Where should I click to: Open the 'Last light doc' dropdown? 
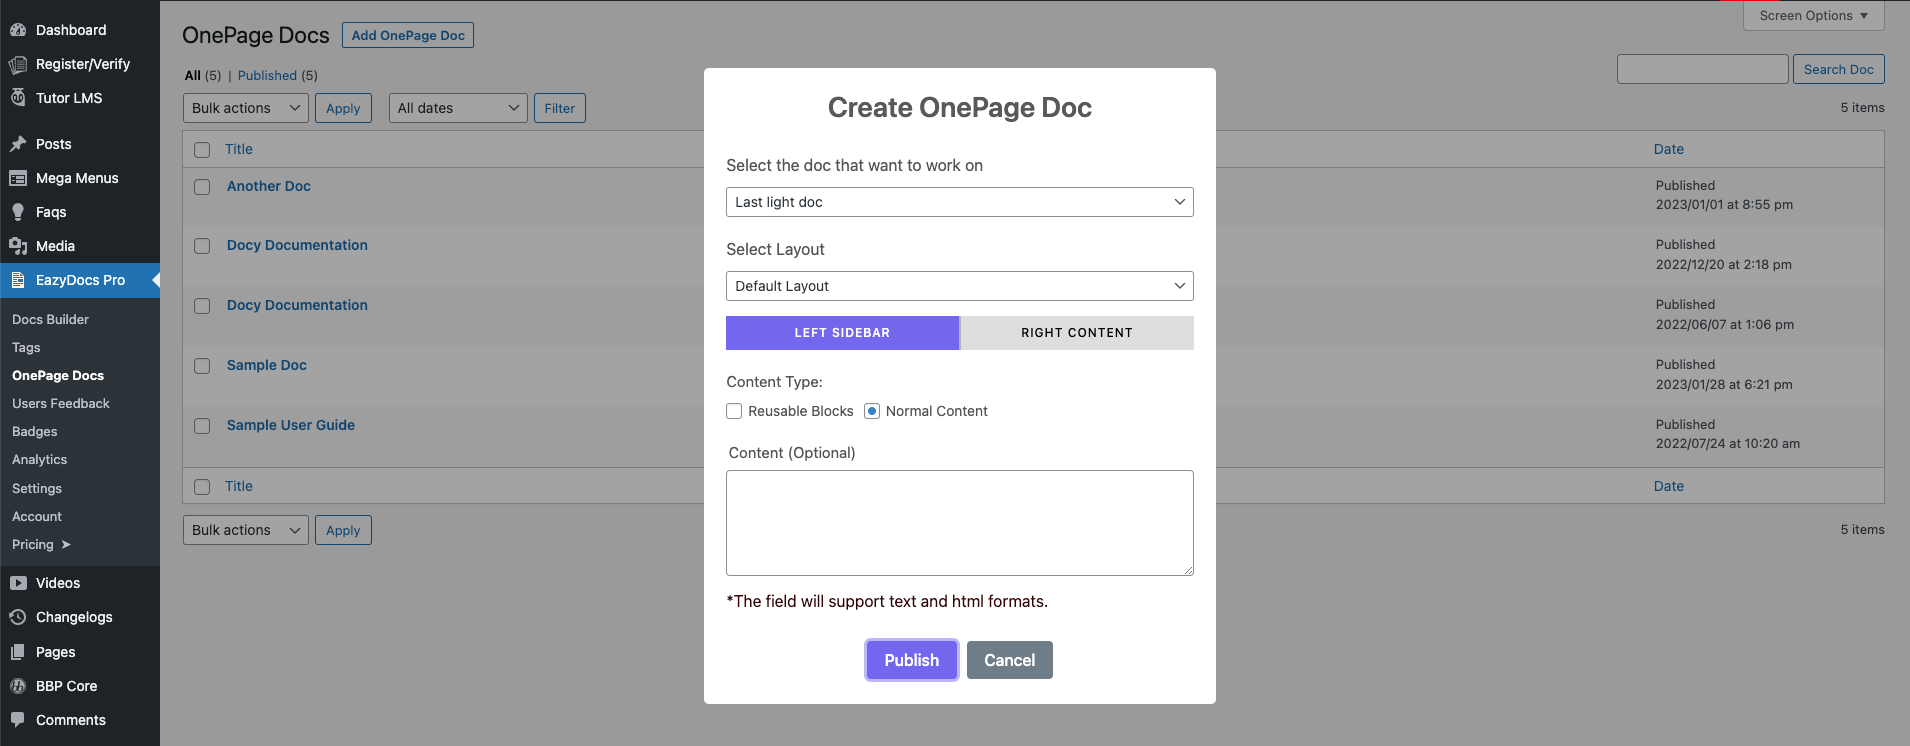(960, 202)
